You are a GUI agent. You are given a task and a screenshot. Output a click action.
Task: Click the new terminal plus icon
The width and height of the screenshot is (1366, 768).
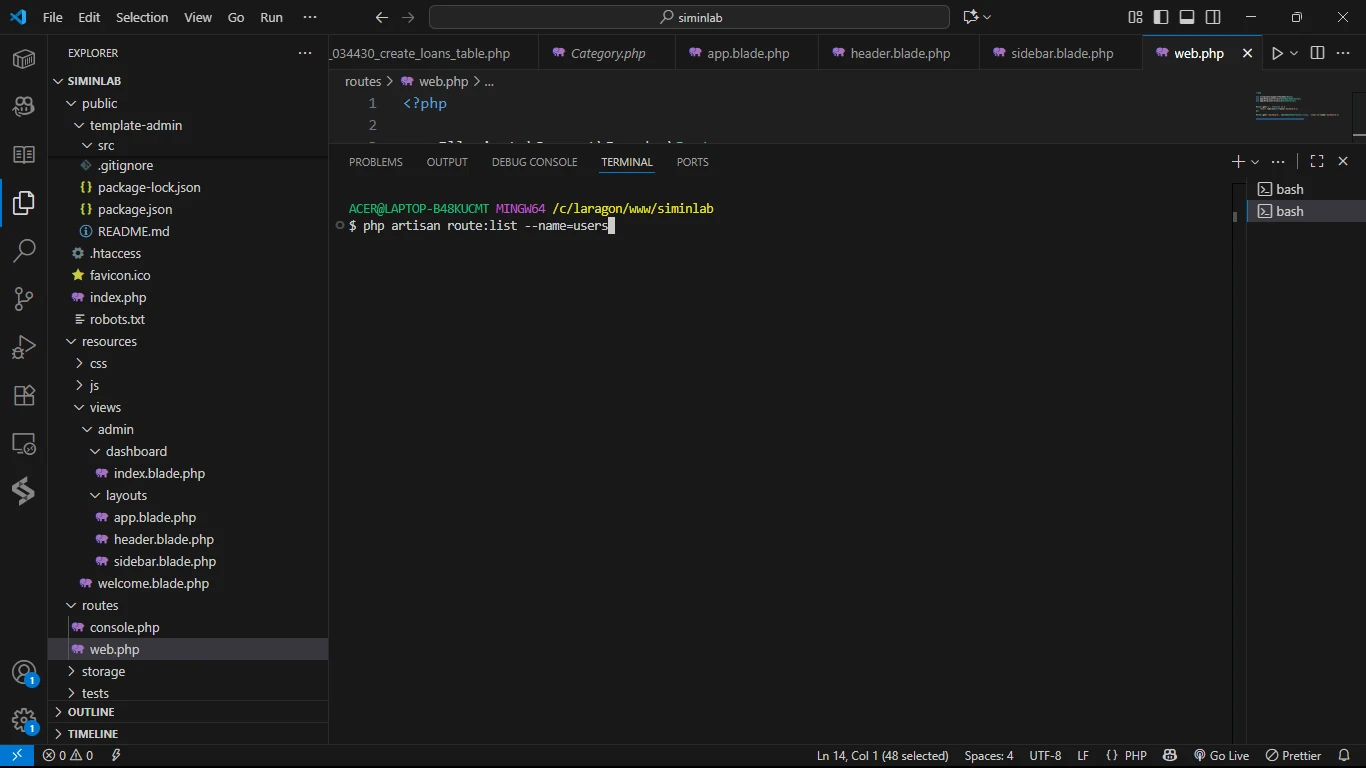[x=1238, y=162]
